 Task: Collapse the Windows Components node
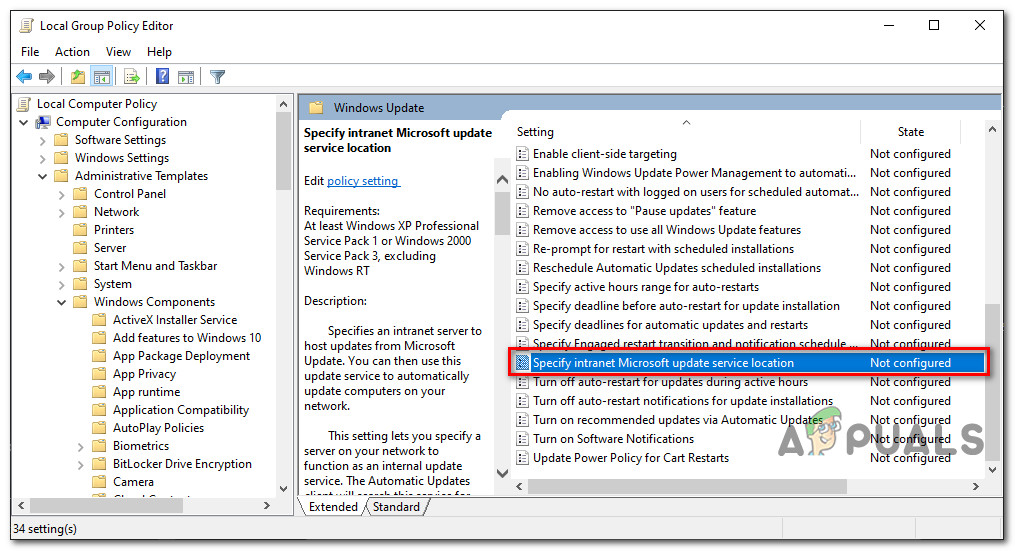61,302
